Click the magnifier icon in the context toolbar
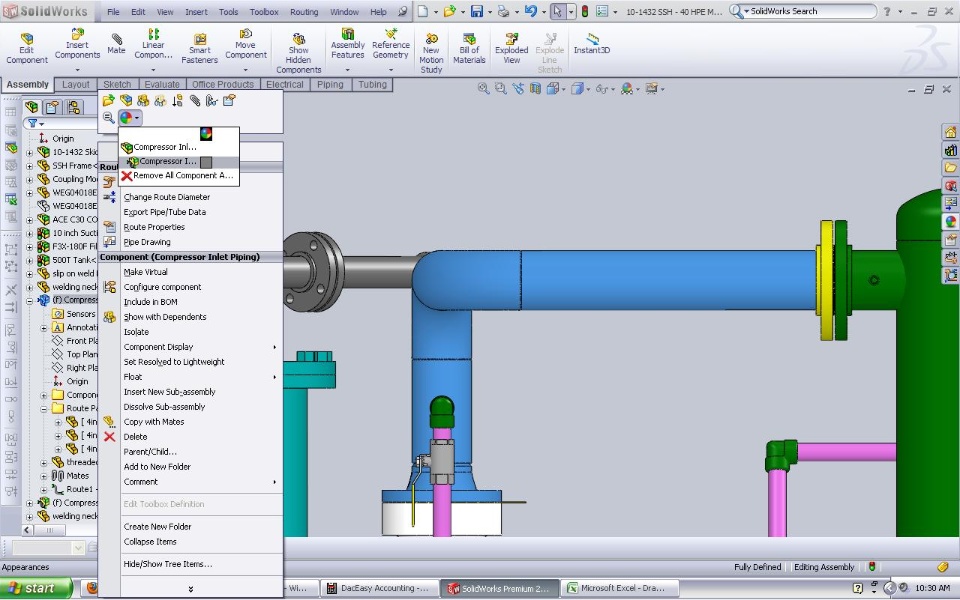This screenshot has height=600, width=960. (x=108, y=117)
